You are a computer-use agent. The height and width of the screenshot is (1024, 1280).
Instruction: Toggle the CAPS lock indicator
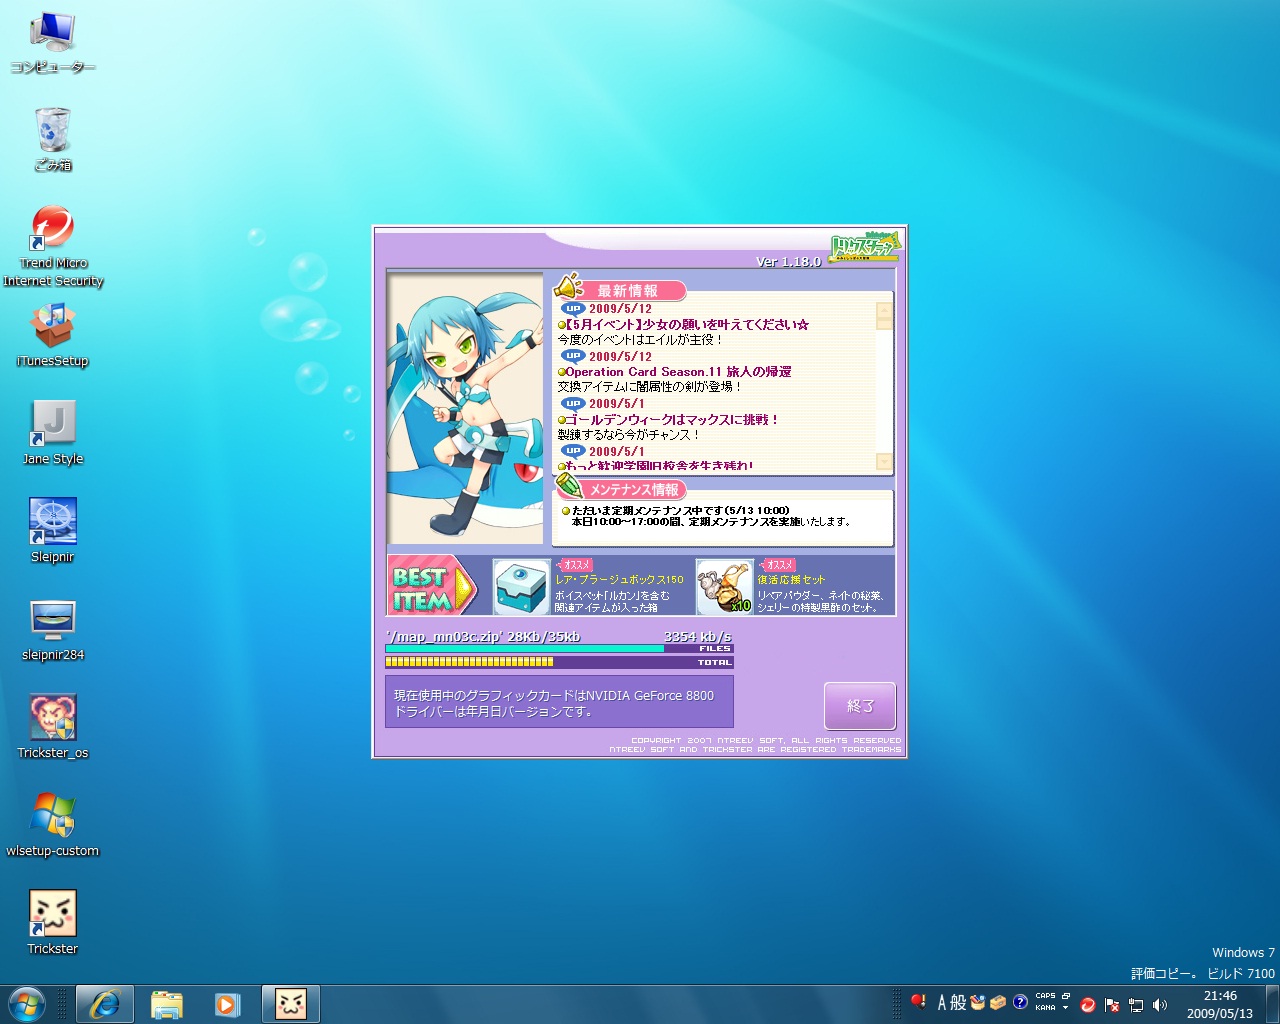1045,996
